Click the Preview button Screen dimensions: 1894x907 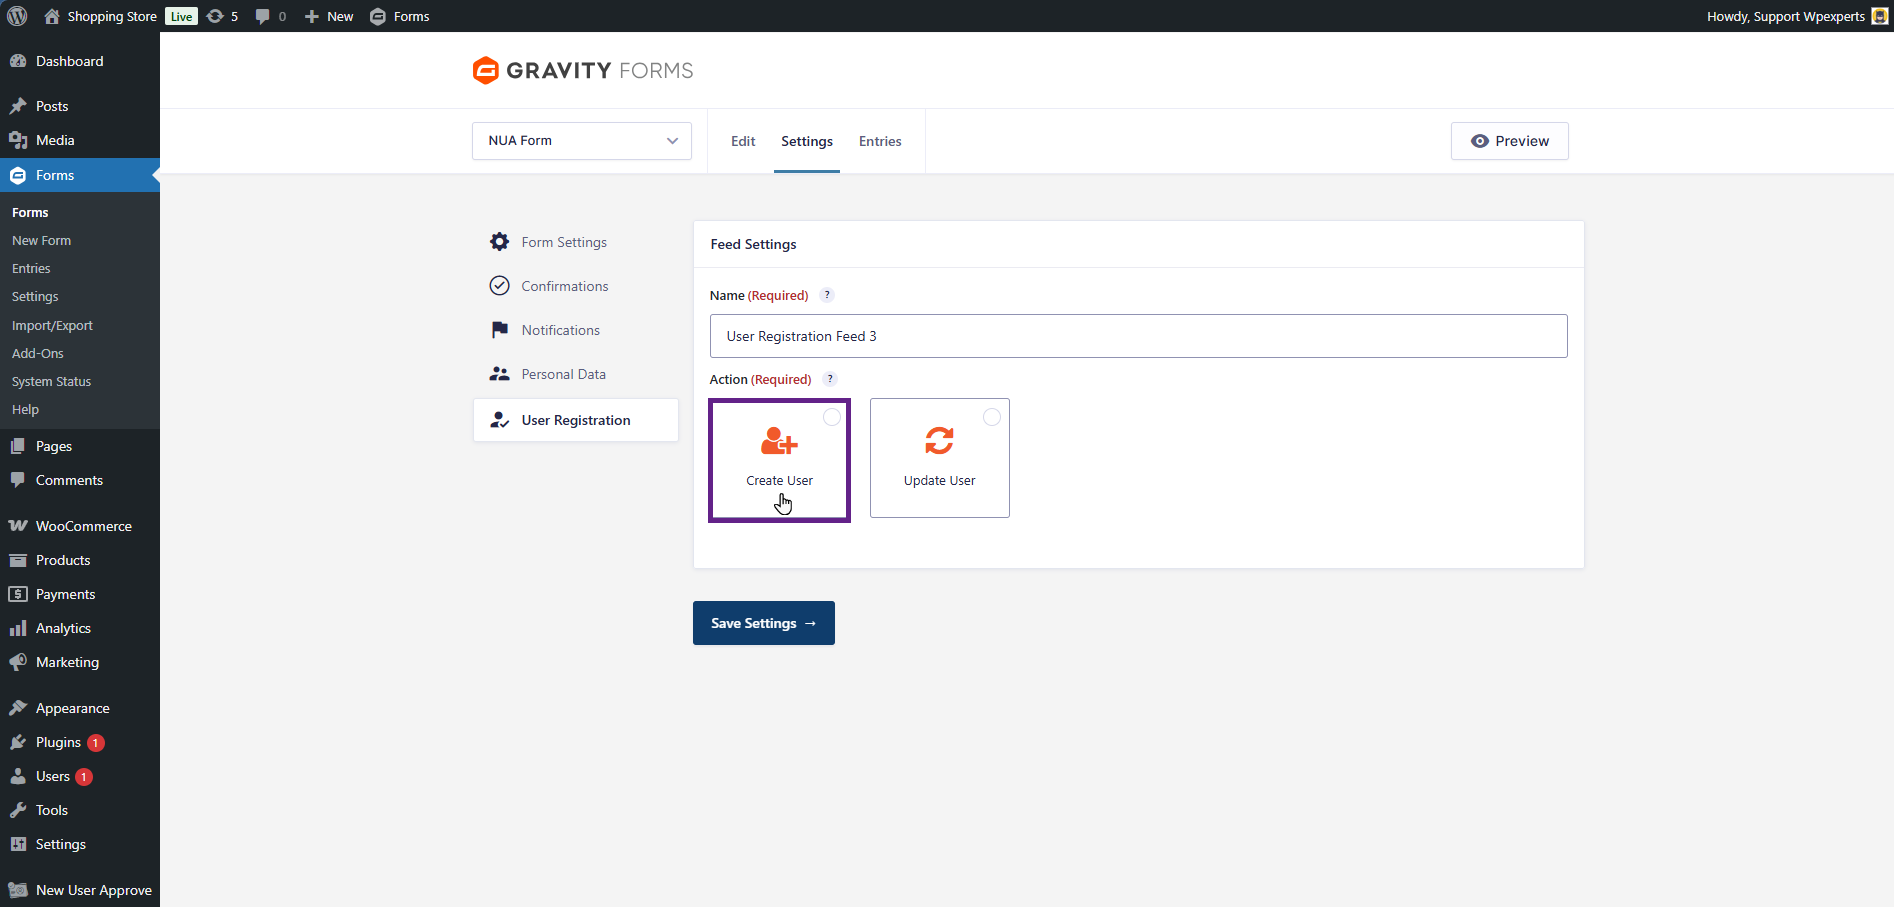point(1509,141)
